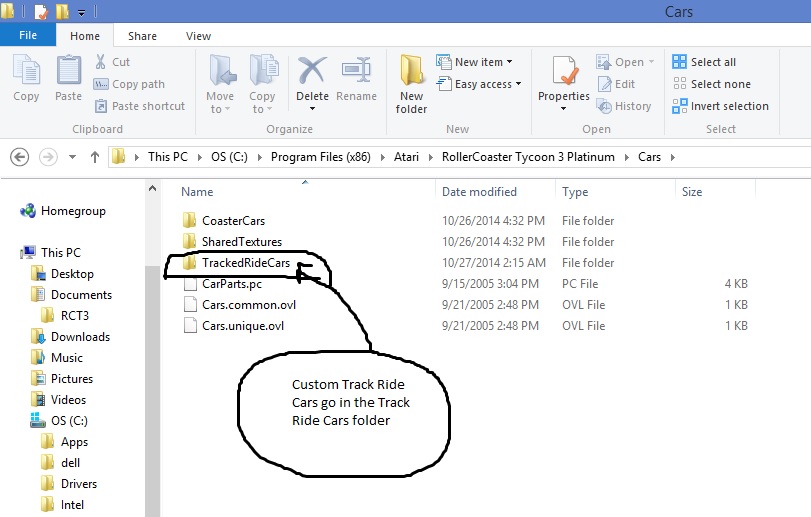The image size is (811, 517).
Task: Choose Paste shortcut in the ribbon
Action: tap(140, 106)
